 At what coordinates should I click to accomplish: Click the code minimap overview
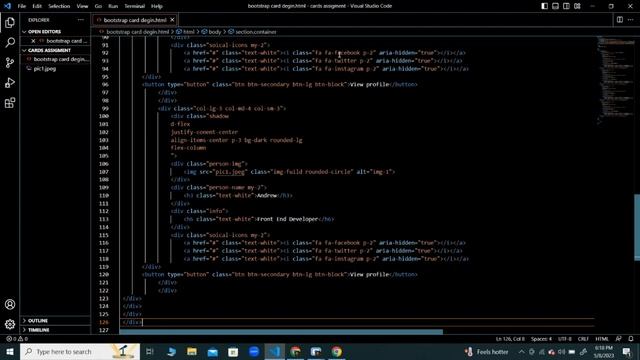(x=616, y=80)
